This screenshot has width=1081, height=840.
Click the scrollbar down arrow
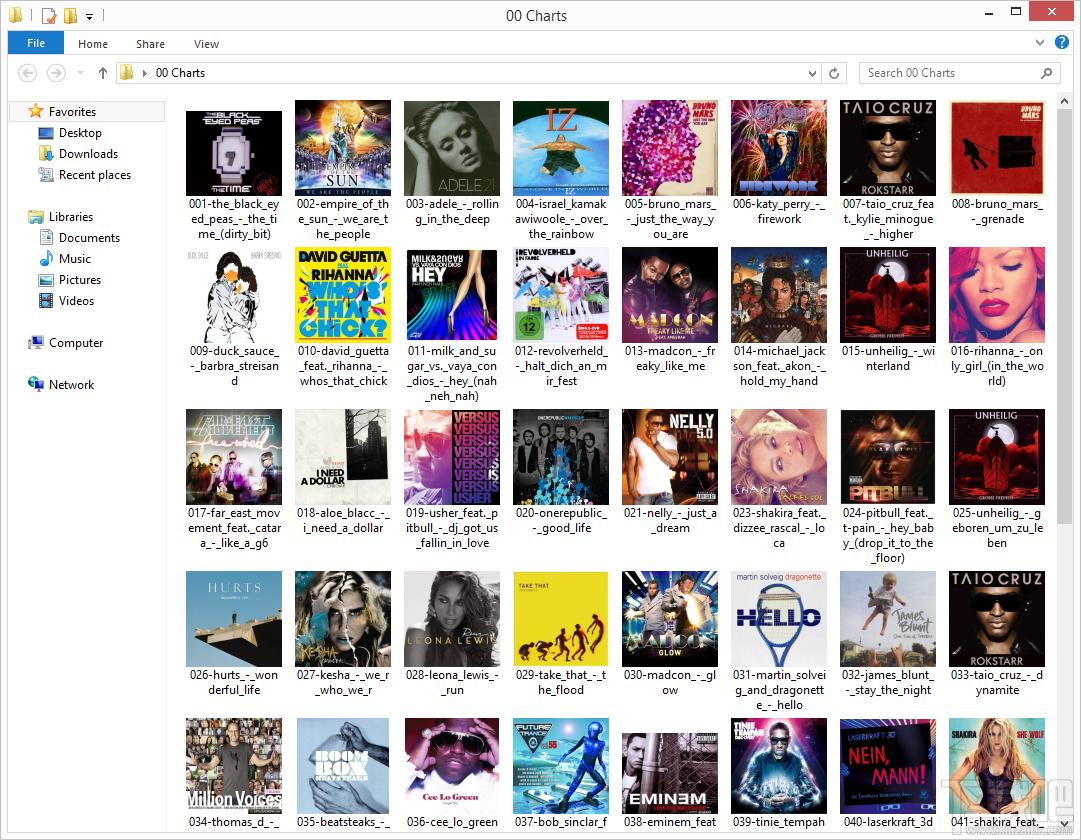(1064, 823)
